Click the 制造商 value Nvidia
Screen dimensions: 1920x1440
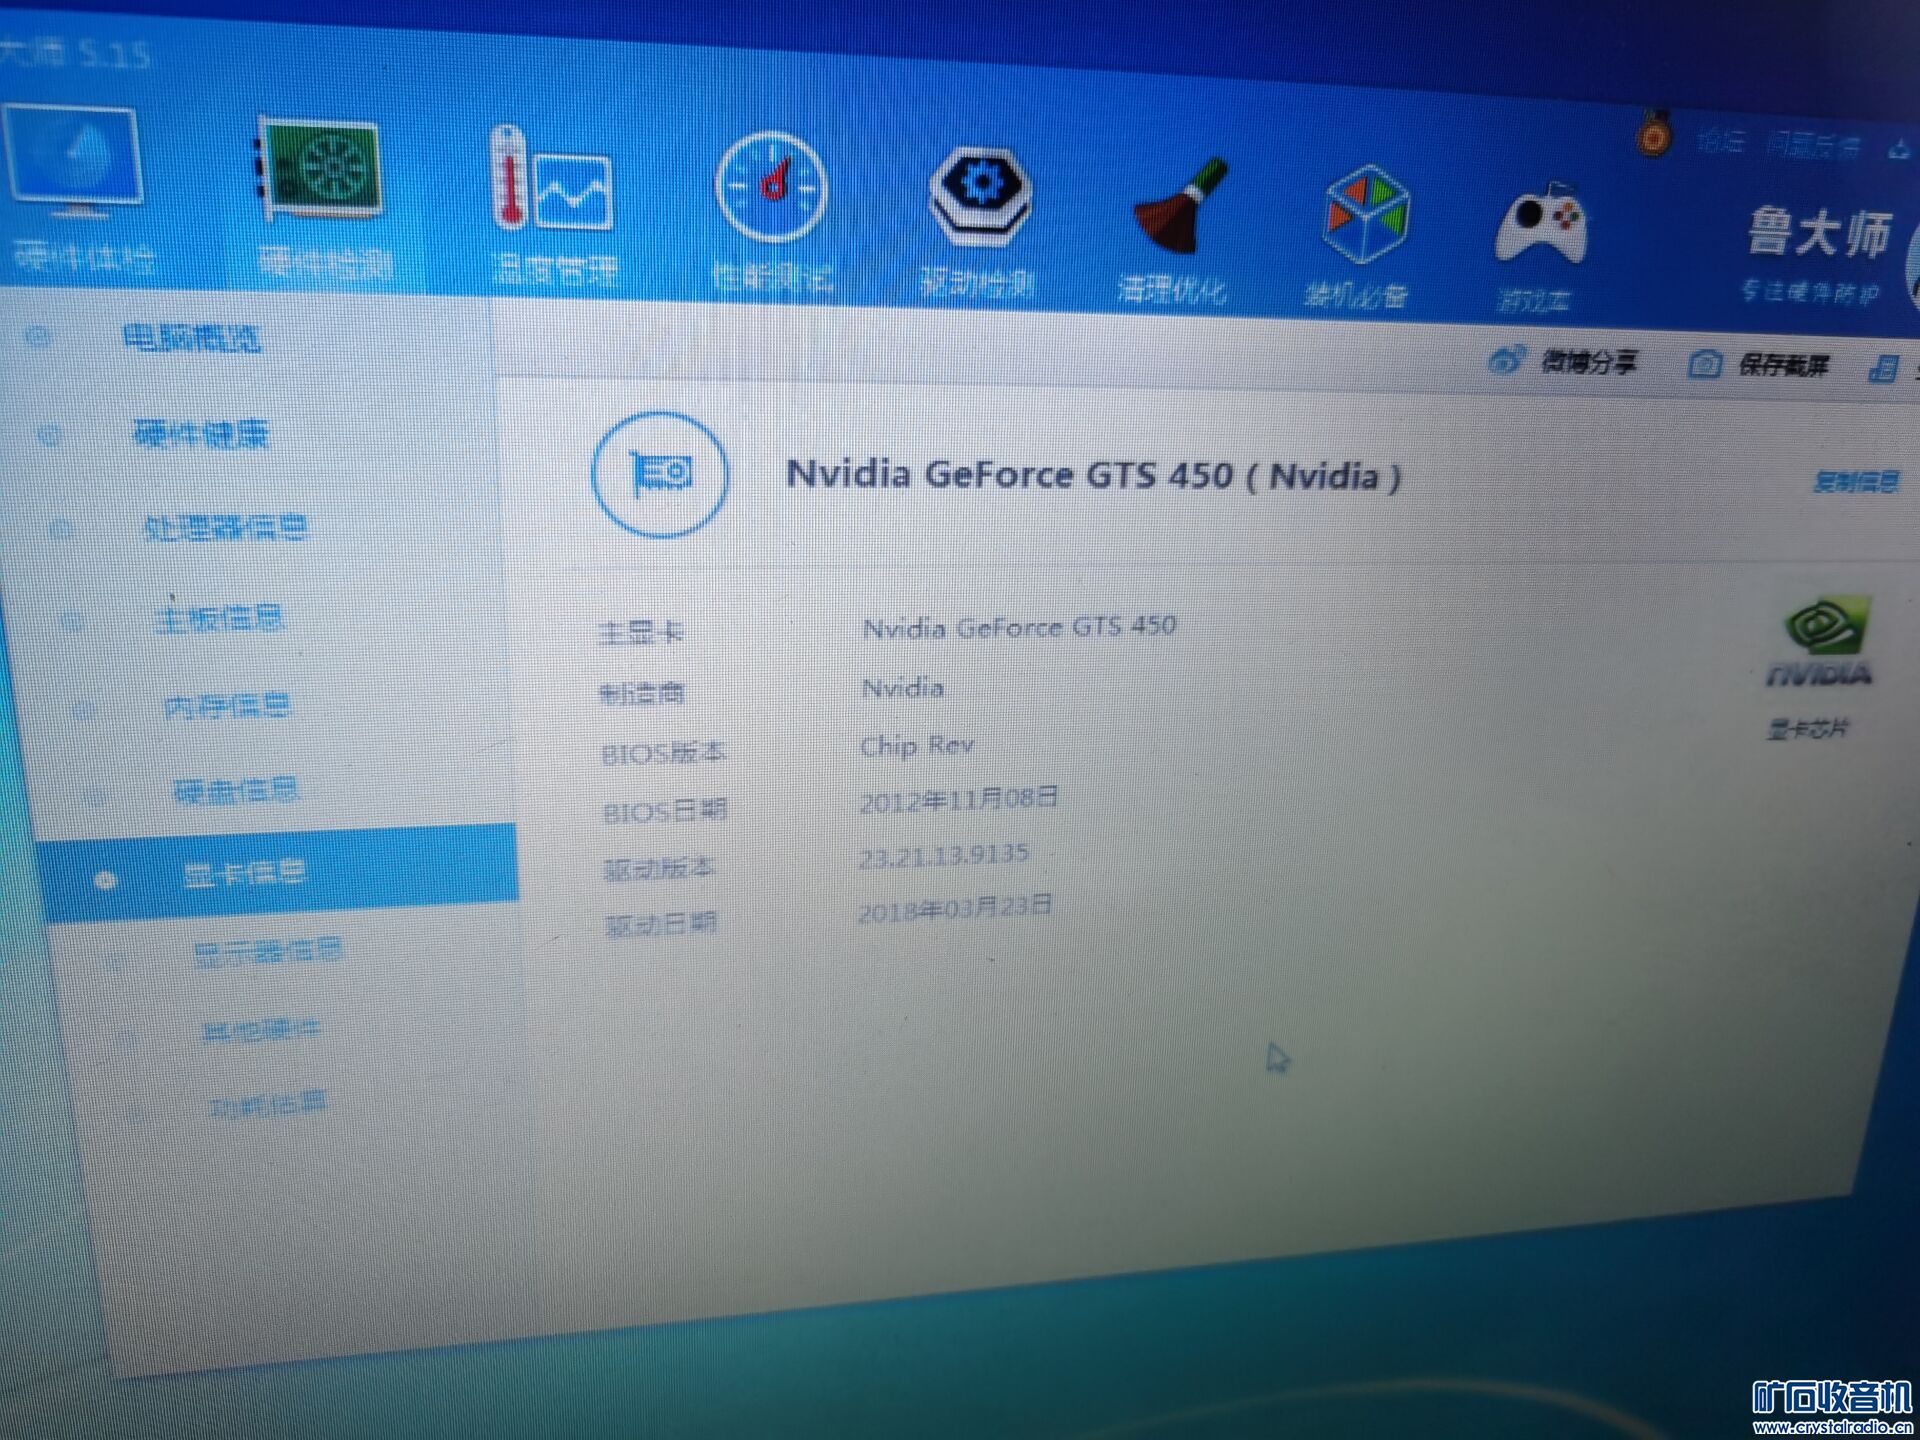pyautogui.click(x=903, y=688)
